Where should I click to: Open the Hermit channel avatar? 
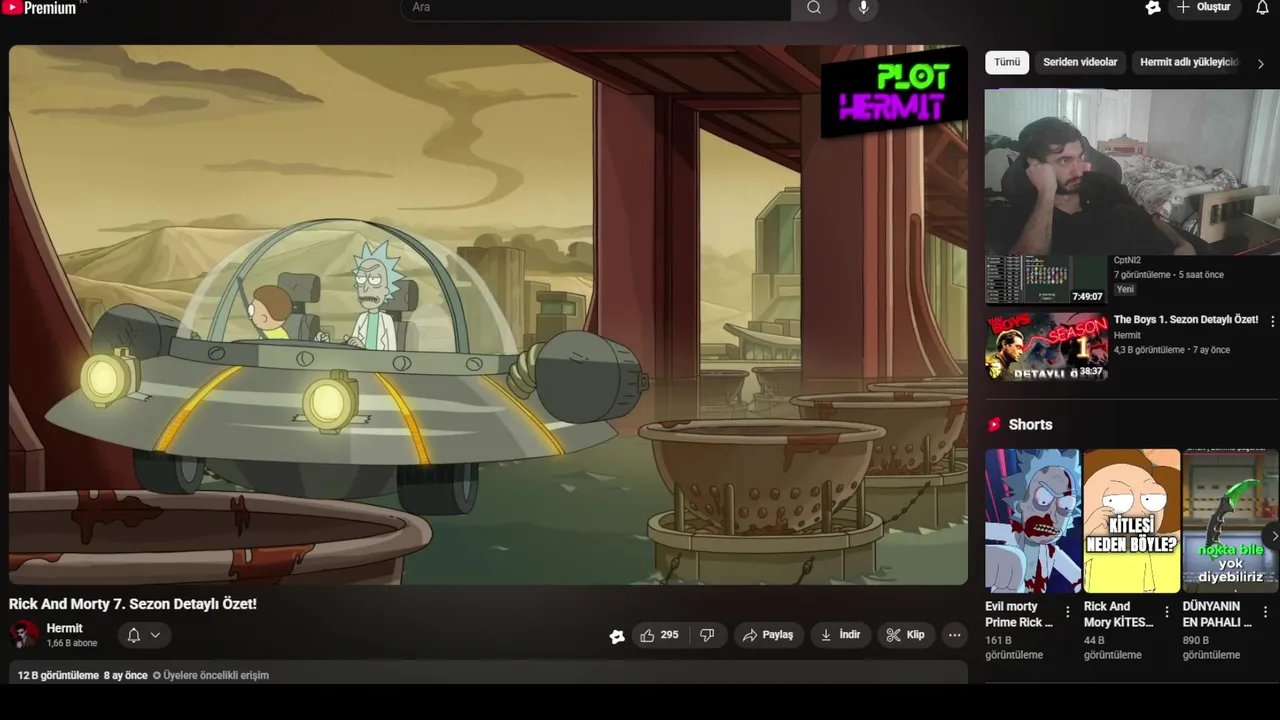23,635
